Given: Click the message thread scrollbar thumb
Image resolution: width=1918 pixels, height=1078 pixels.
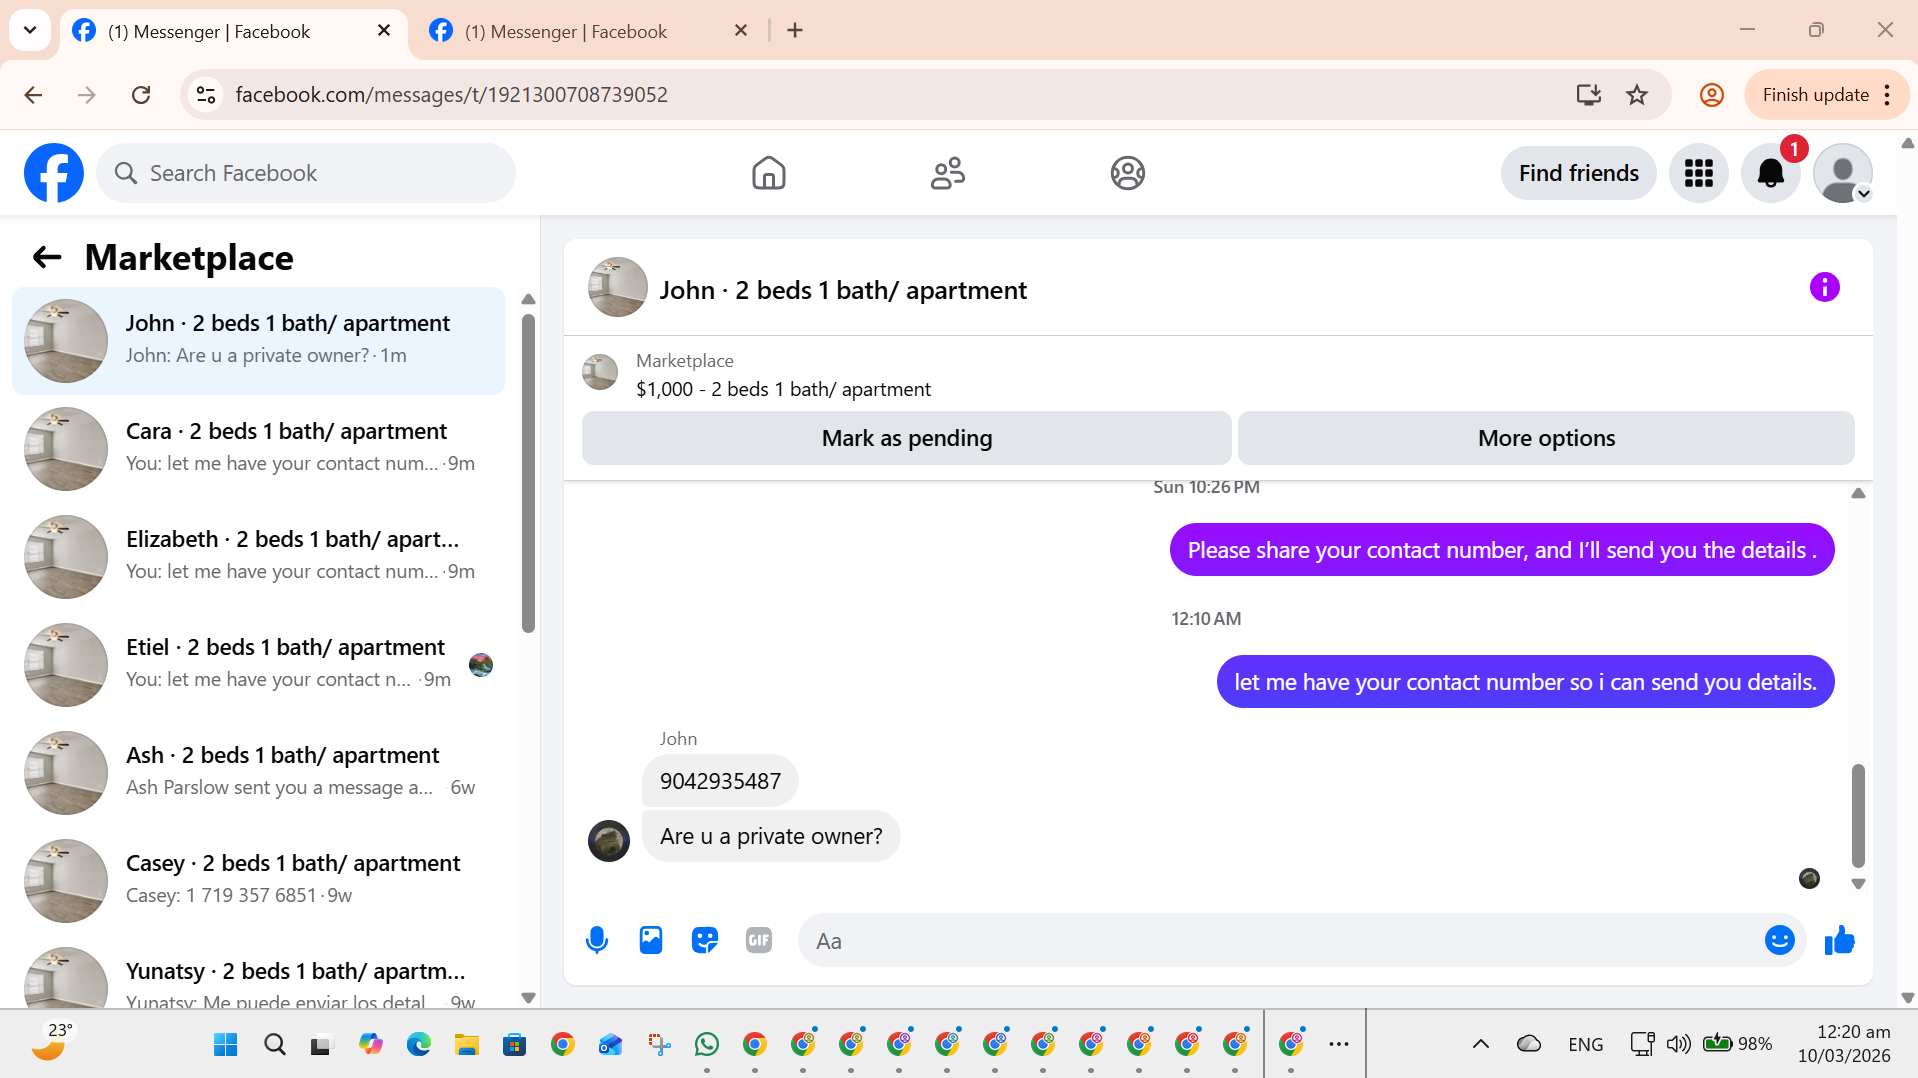Looking at the screenshot, I should (1857, 815).
